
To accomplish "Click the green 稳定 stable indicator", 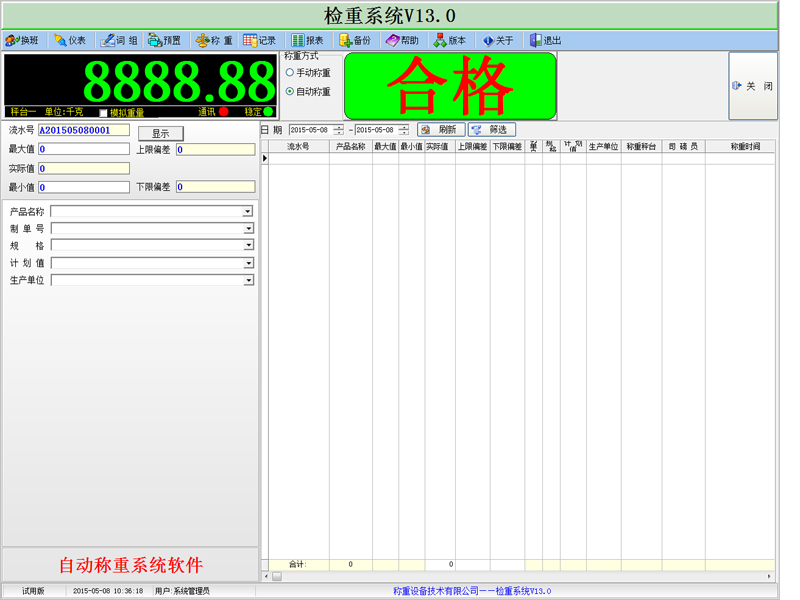I will coord(268,111).
